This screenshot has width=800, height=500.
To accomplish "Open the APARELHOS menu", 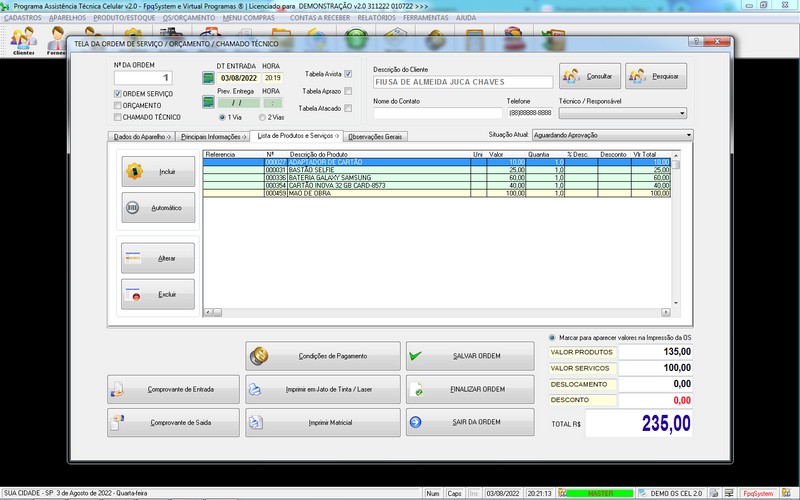I will coord(67,18).
